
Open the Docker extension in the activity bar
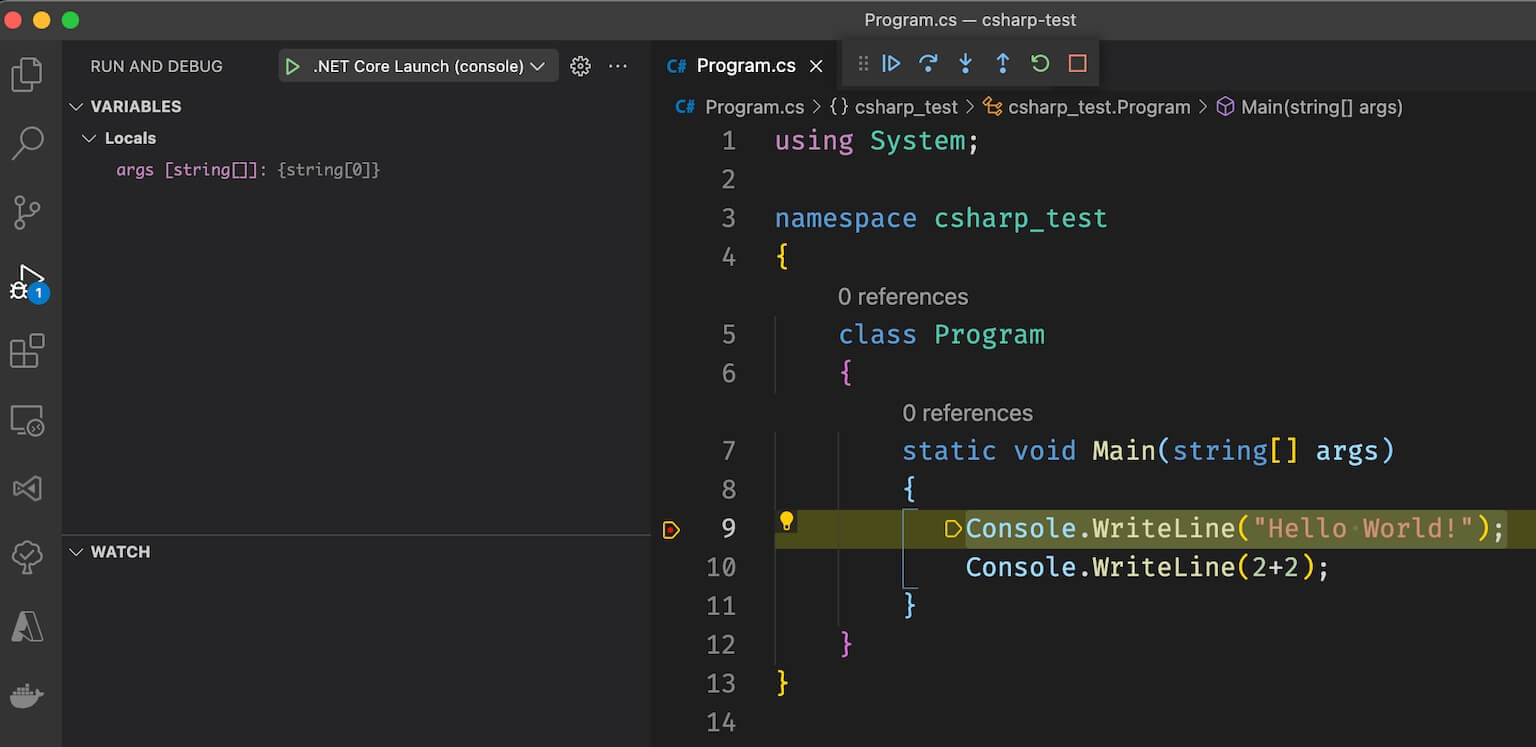(x=29, y=696)
